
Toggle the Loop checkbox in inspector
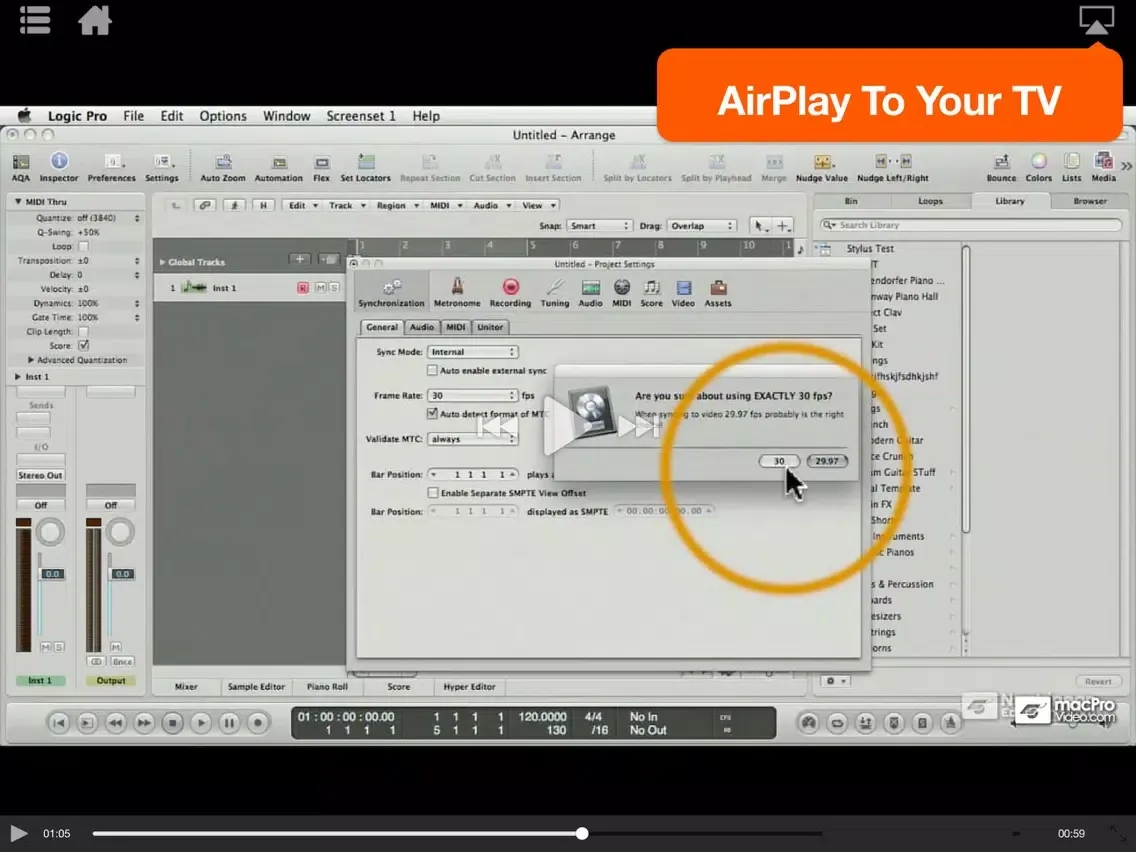point(83,246)
